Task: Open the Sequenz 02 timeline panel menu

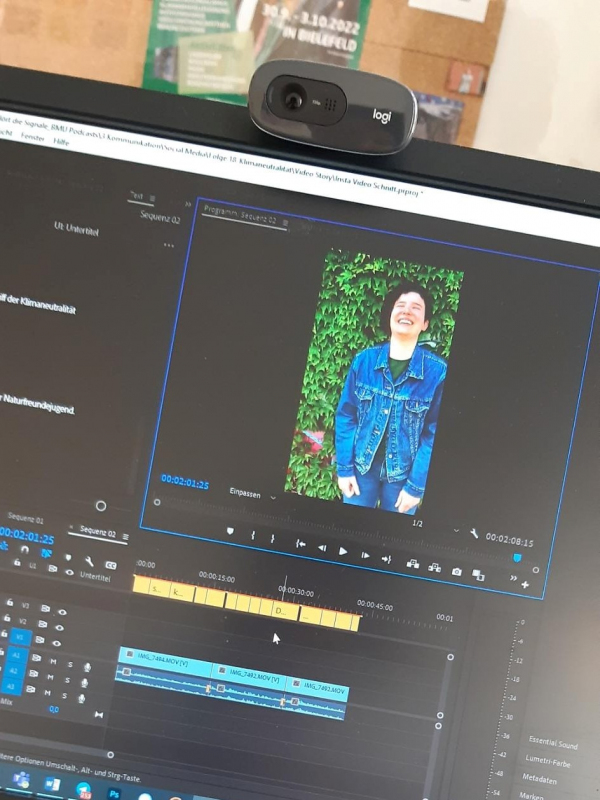Action: 126,537
